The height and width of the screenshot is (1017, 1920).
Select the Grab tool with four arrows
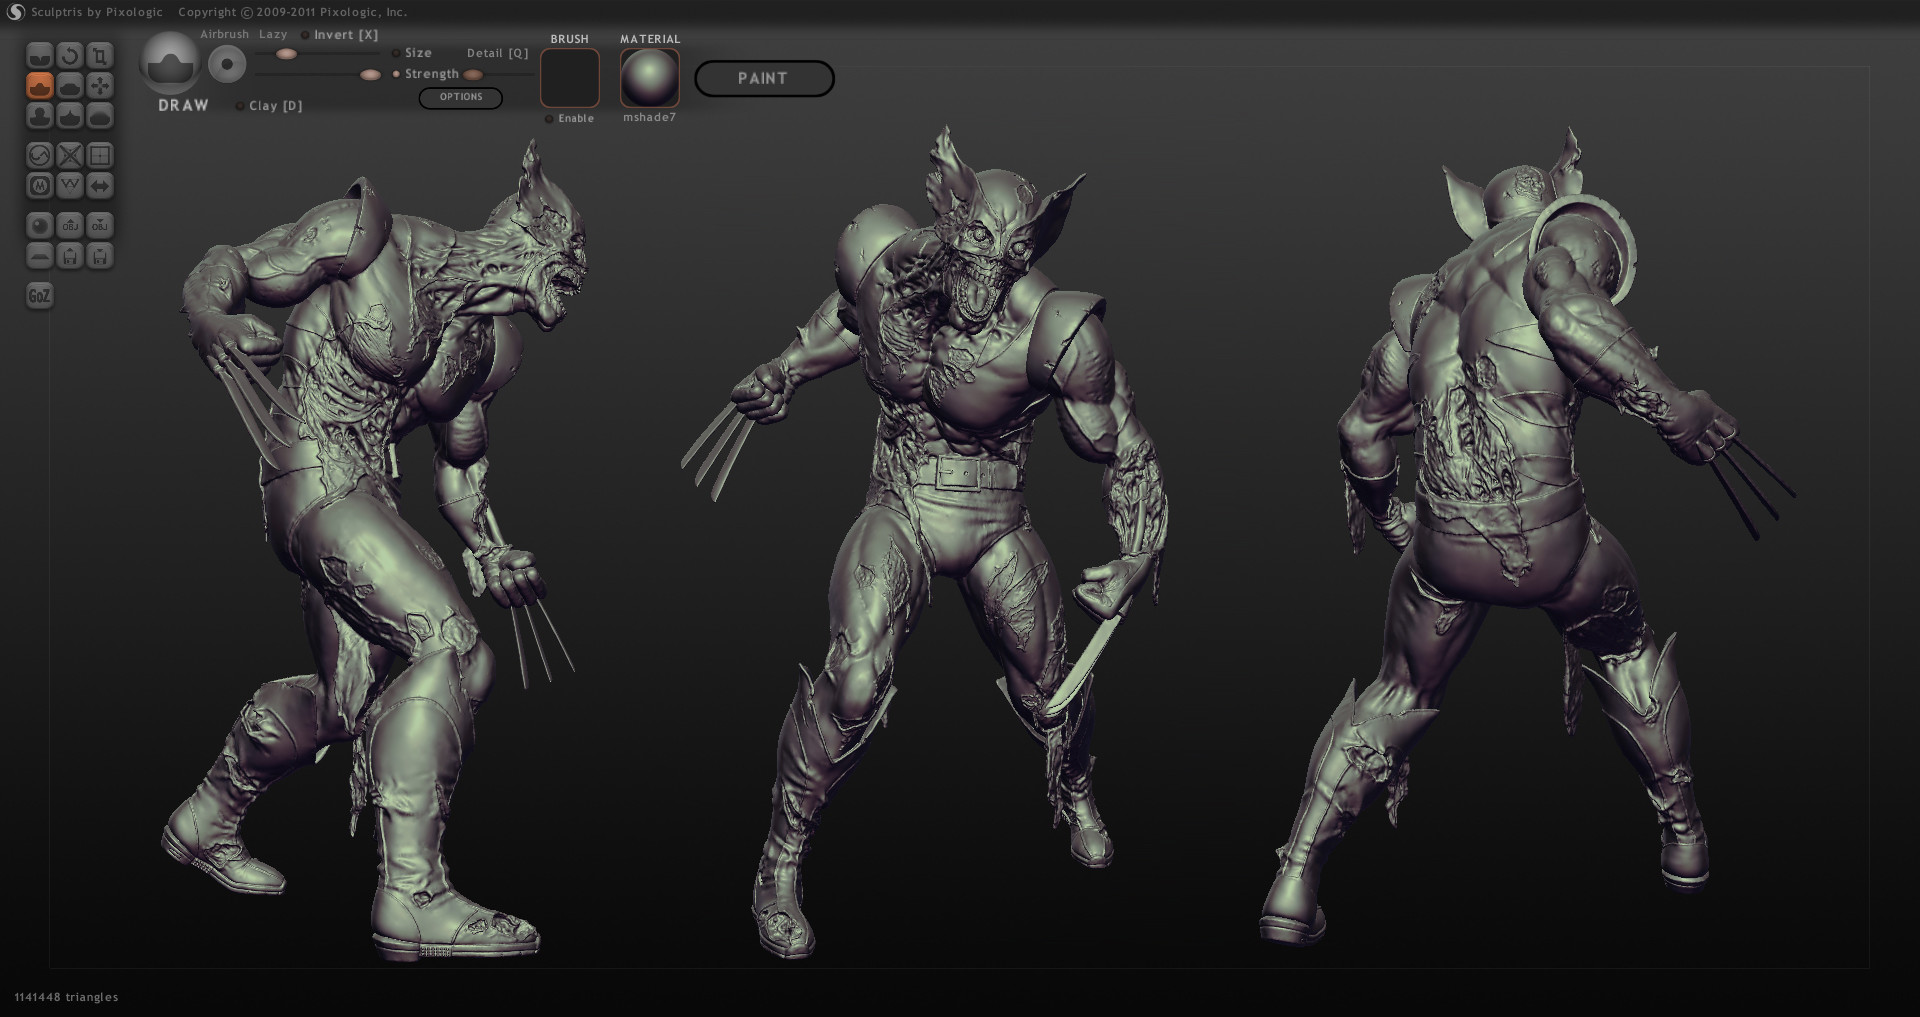tap(99, 86)
